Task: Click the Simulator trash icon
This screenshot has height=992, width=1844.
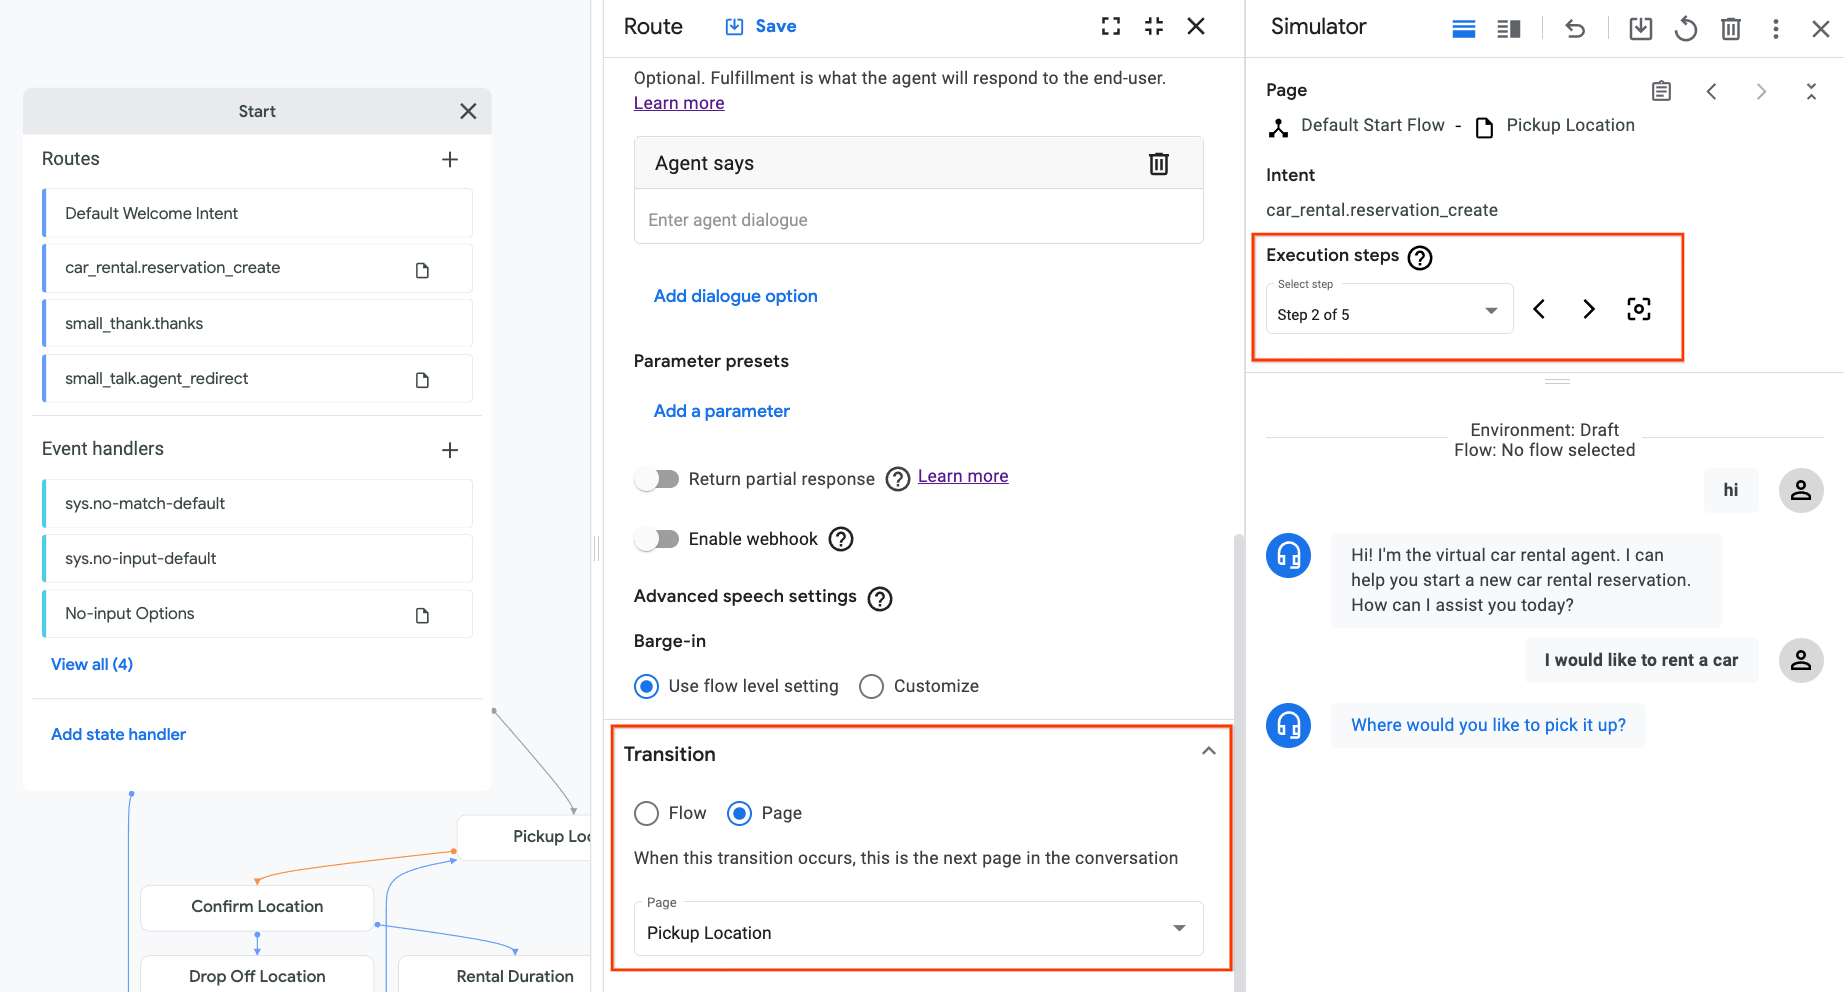Action: pos(1730,29)
